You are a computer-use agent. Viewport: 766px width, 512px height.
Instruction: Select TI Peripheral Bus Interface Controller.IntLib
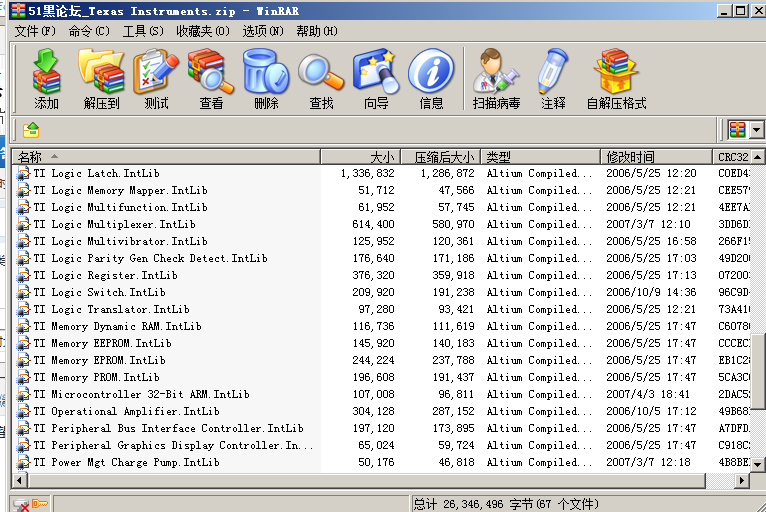click(x=169, y=428)
